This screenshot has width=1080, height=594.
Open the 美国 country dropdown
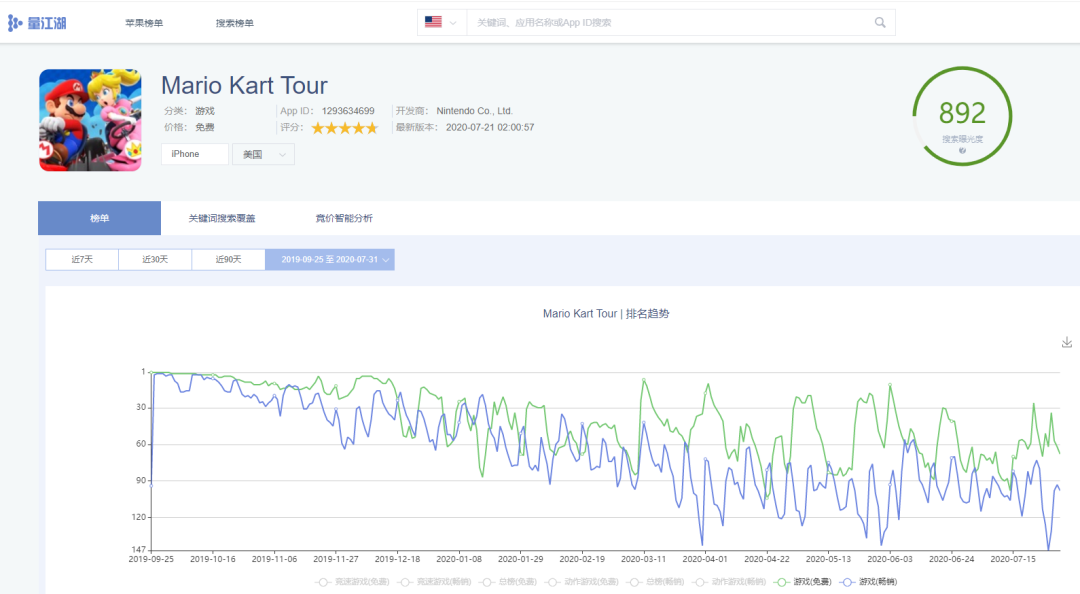(x=263, y=154)
